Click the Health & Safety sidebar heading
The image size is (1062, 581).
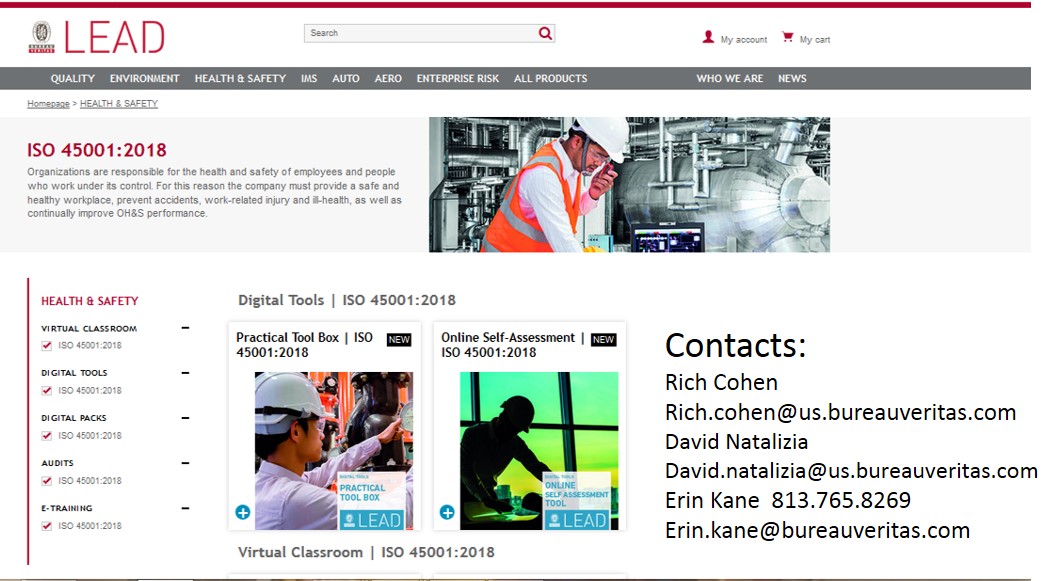click(89, 301)
